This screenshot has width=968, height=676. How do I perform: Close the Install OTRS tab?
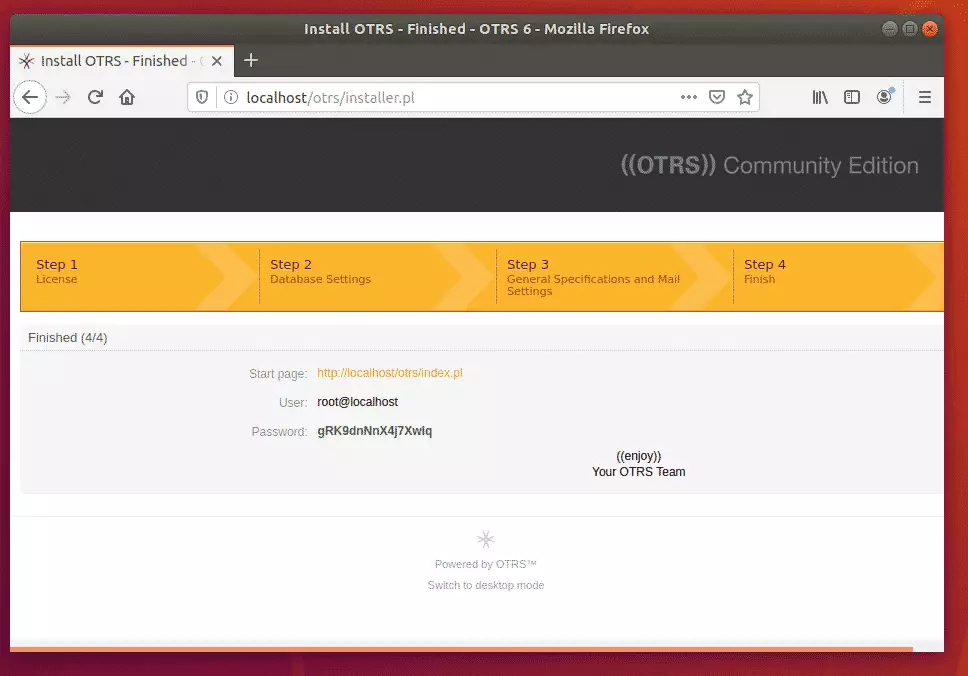[217, 61]
